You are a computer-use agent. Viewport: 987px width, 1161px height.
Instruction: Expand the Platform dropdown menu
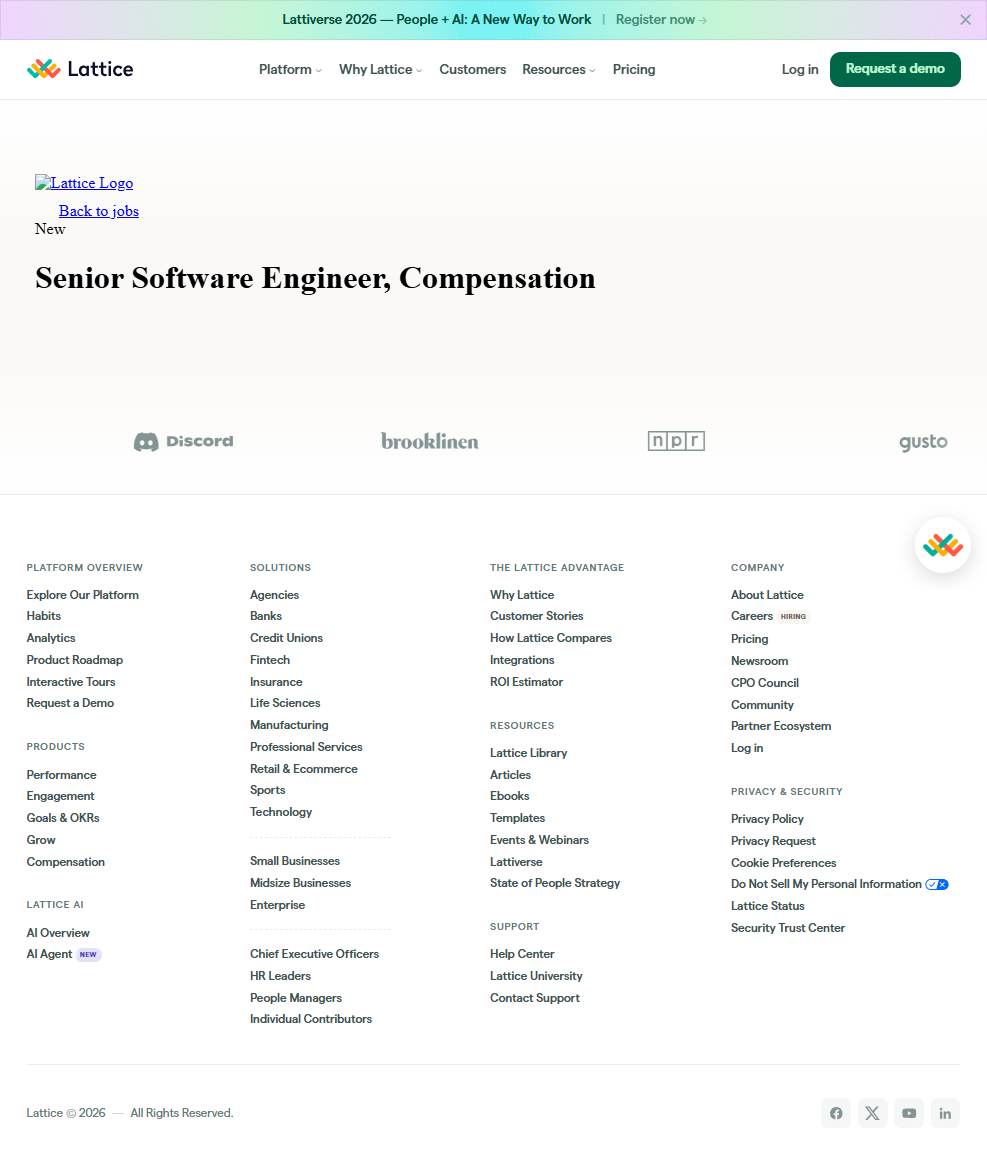coord(290,69)
